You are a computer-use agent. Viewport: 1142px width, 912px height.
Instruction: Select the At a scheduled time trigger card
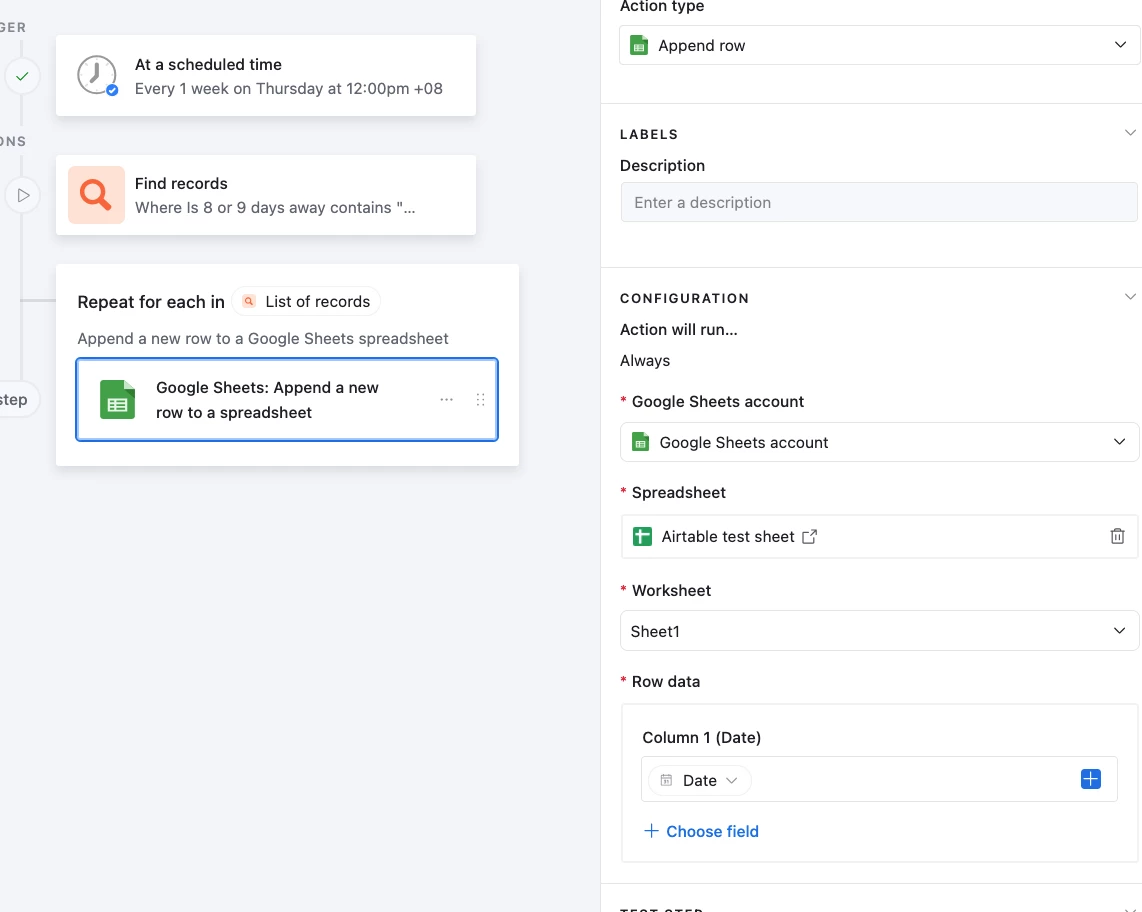pos(266,76)
